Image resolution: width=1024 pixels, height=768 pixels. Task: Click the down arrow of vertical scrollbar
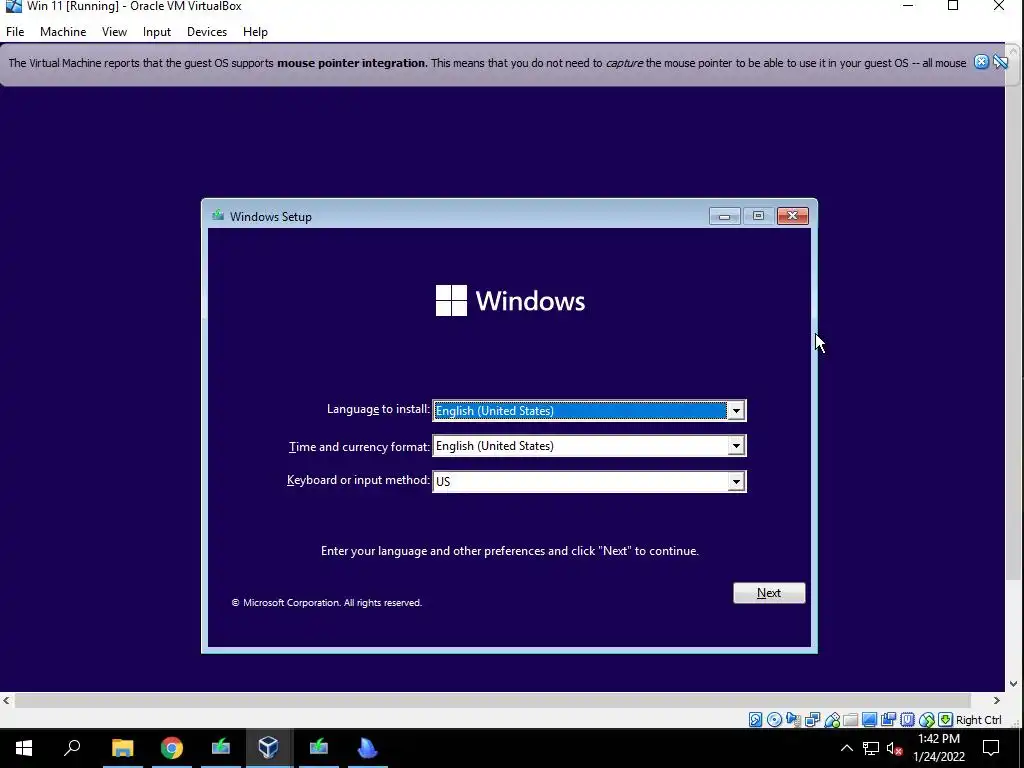(x=1014, y=684)
